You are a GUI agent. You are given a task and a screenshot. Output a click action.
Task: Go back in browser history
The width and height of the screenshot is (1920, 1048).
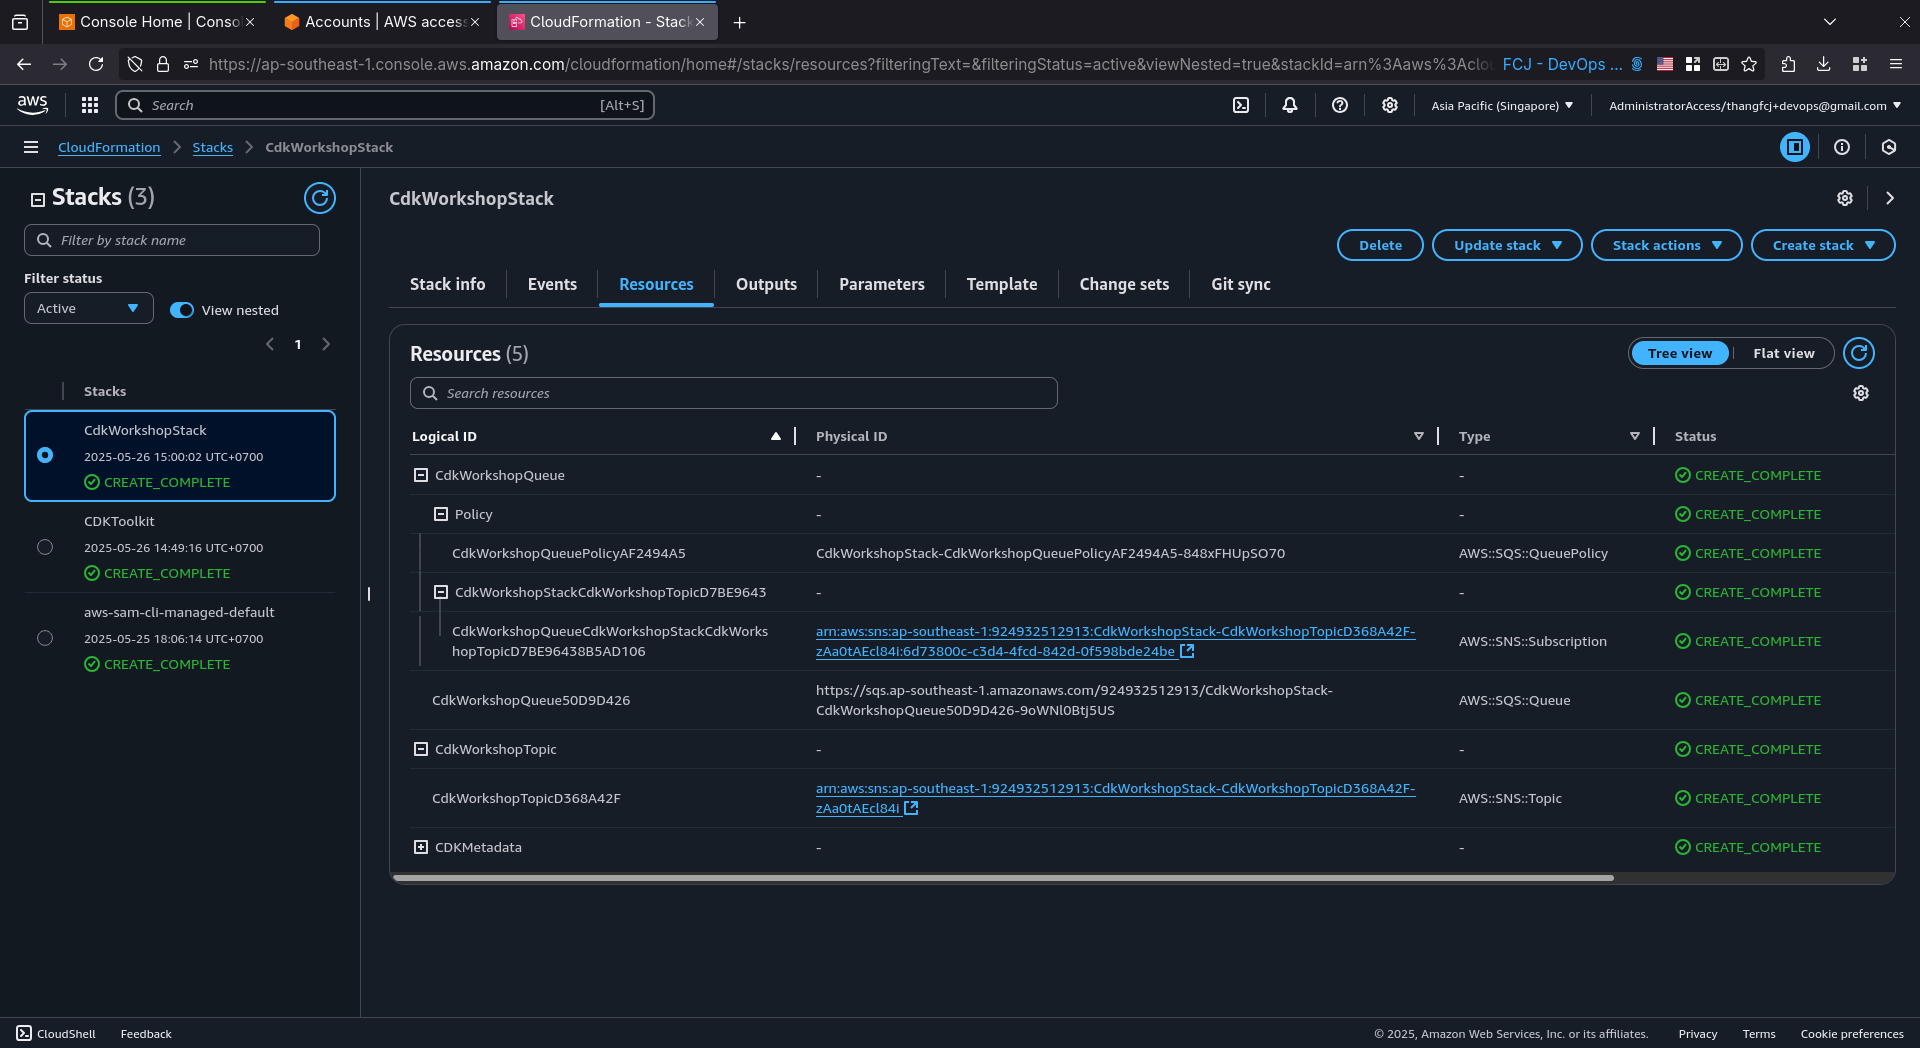click(24, 64)
